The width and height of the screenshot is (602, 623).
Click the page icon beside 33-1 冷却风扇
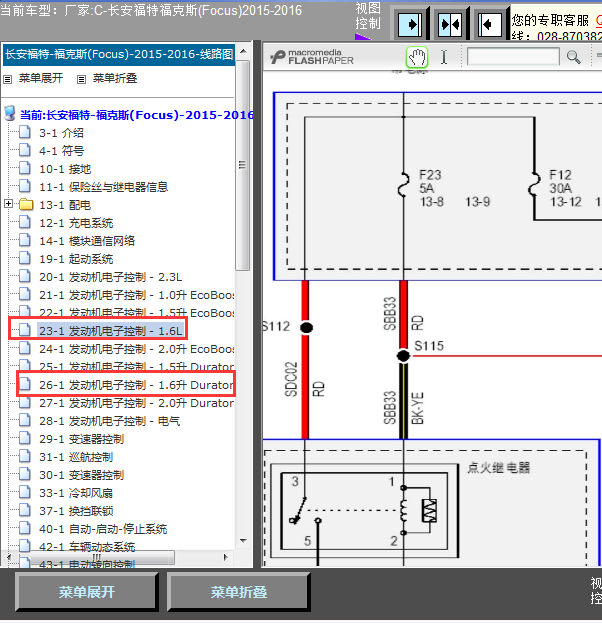[25, 493]
